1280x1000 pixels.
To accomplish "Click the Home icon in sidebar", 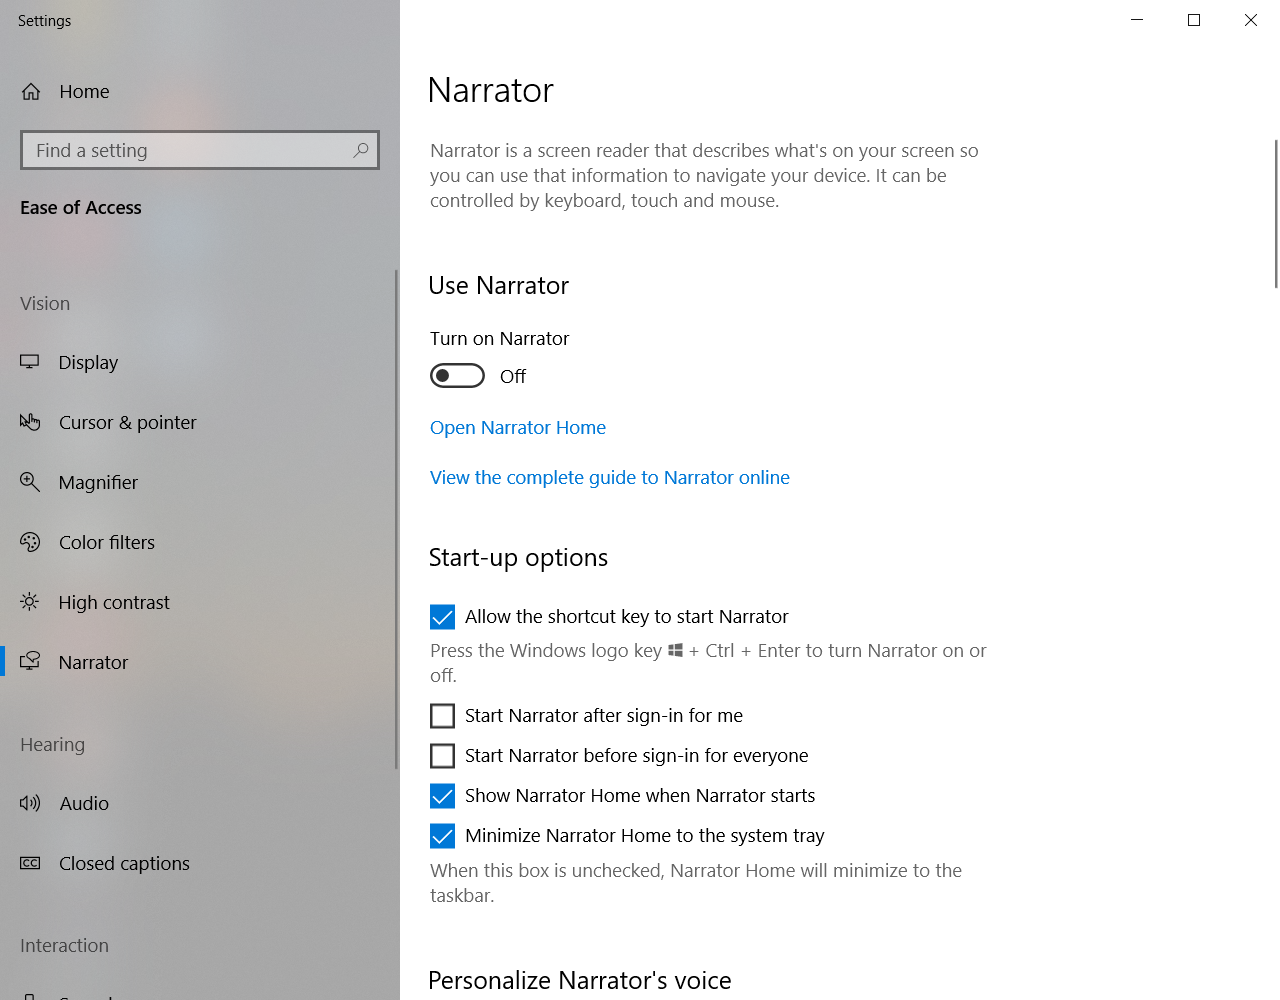I will (x=31, y=92).
